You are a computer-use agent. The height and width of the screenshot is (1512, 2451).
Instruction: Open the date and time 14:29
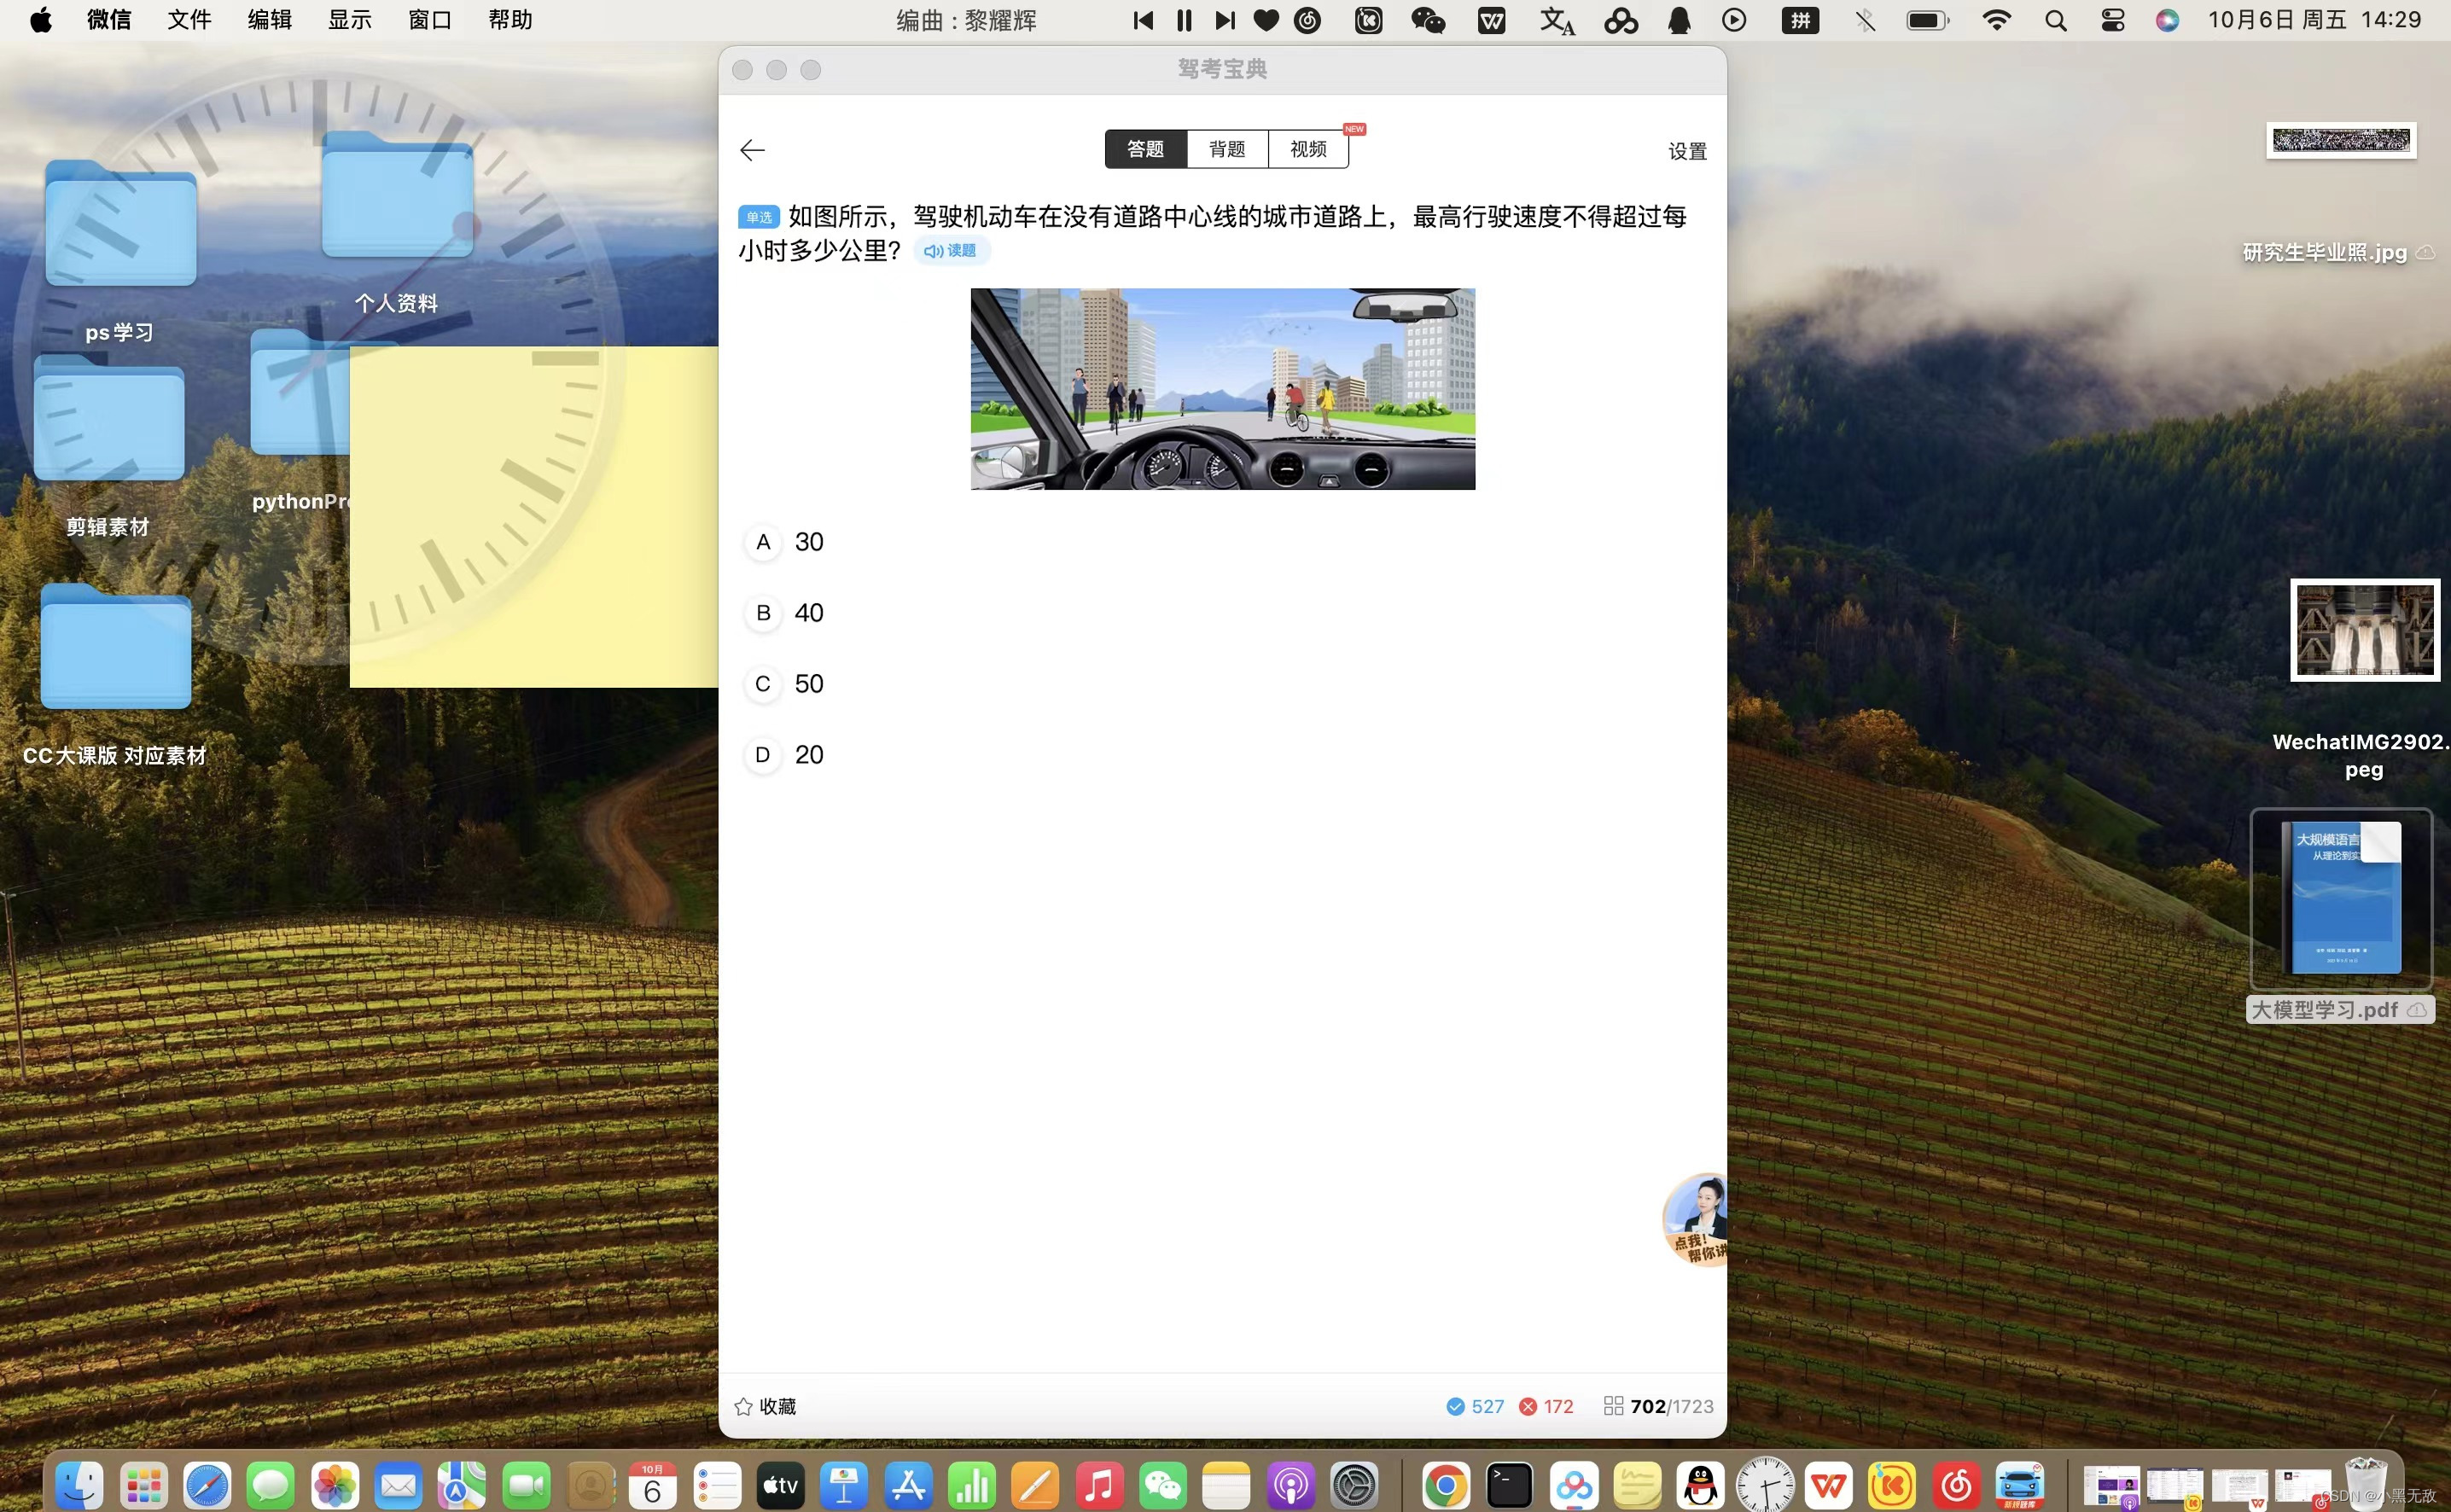[x=2314, y=20]
